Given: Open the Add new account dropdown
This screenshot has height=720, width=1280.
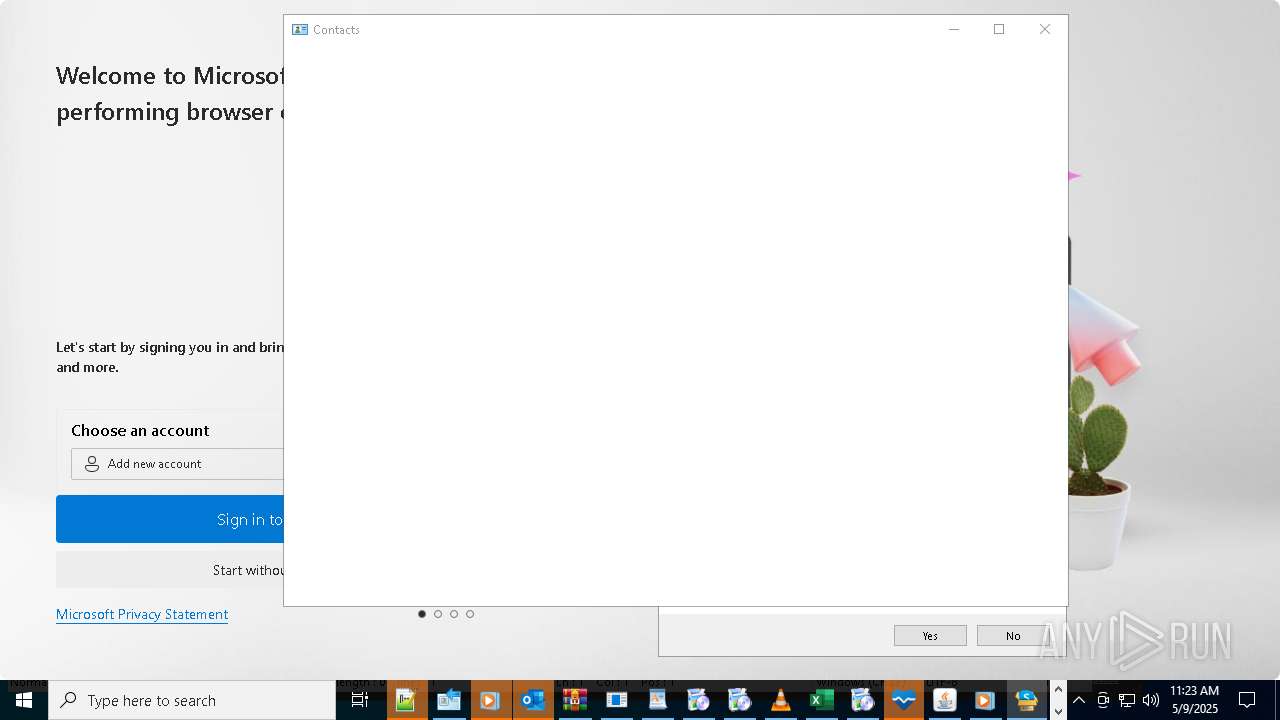Looking at the screenshot, I should pos(178,464).
